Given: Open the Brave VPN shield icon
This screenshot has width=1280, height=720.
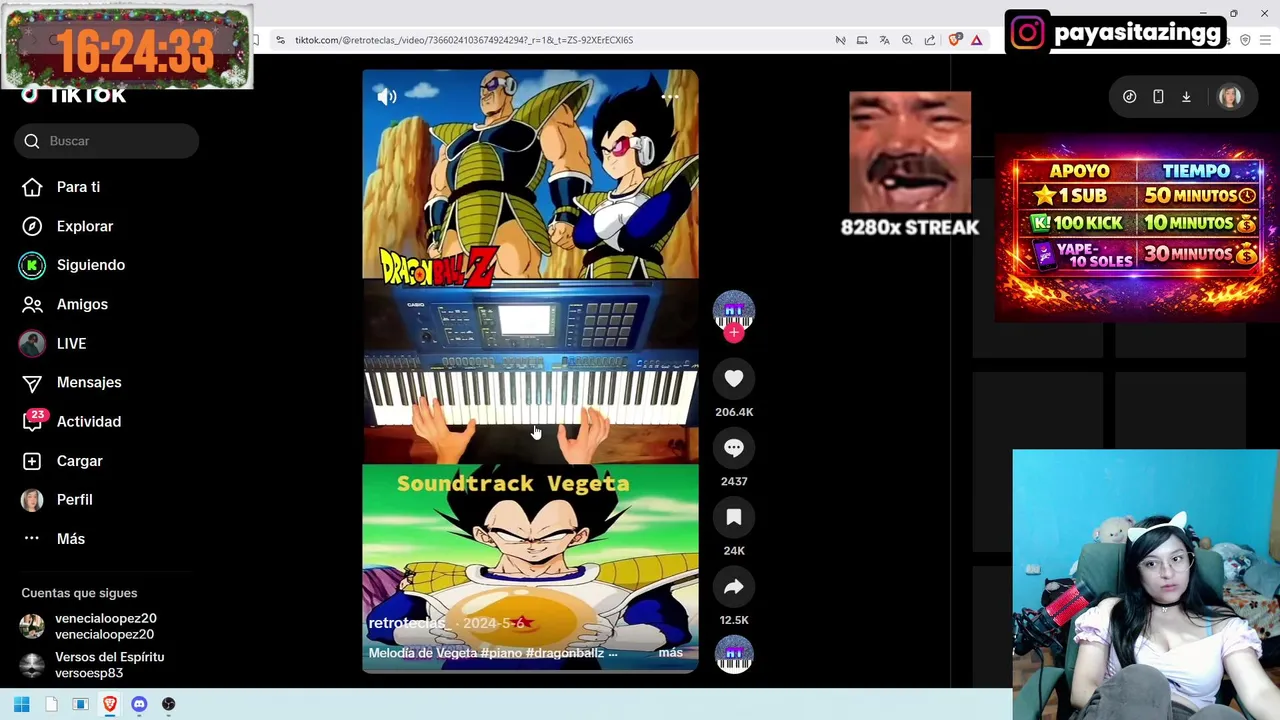Looking at the screenshot, I should click(1245, 40).
